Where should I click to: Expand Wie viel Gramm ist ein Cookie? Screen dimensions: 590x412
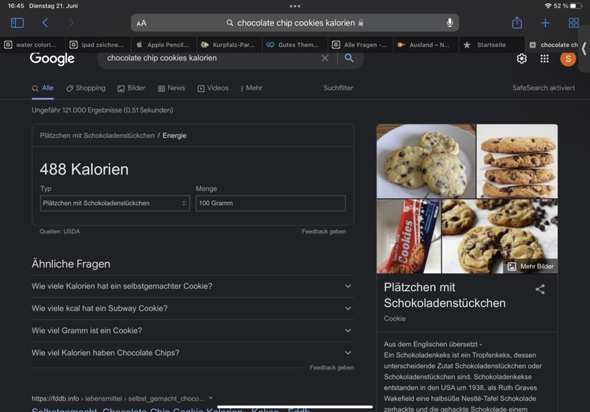tap(193, 331)
